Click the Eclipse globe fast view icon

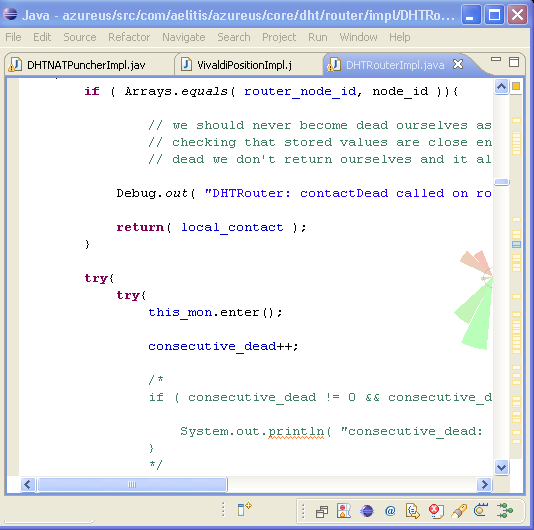(x=367, y=511)
